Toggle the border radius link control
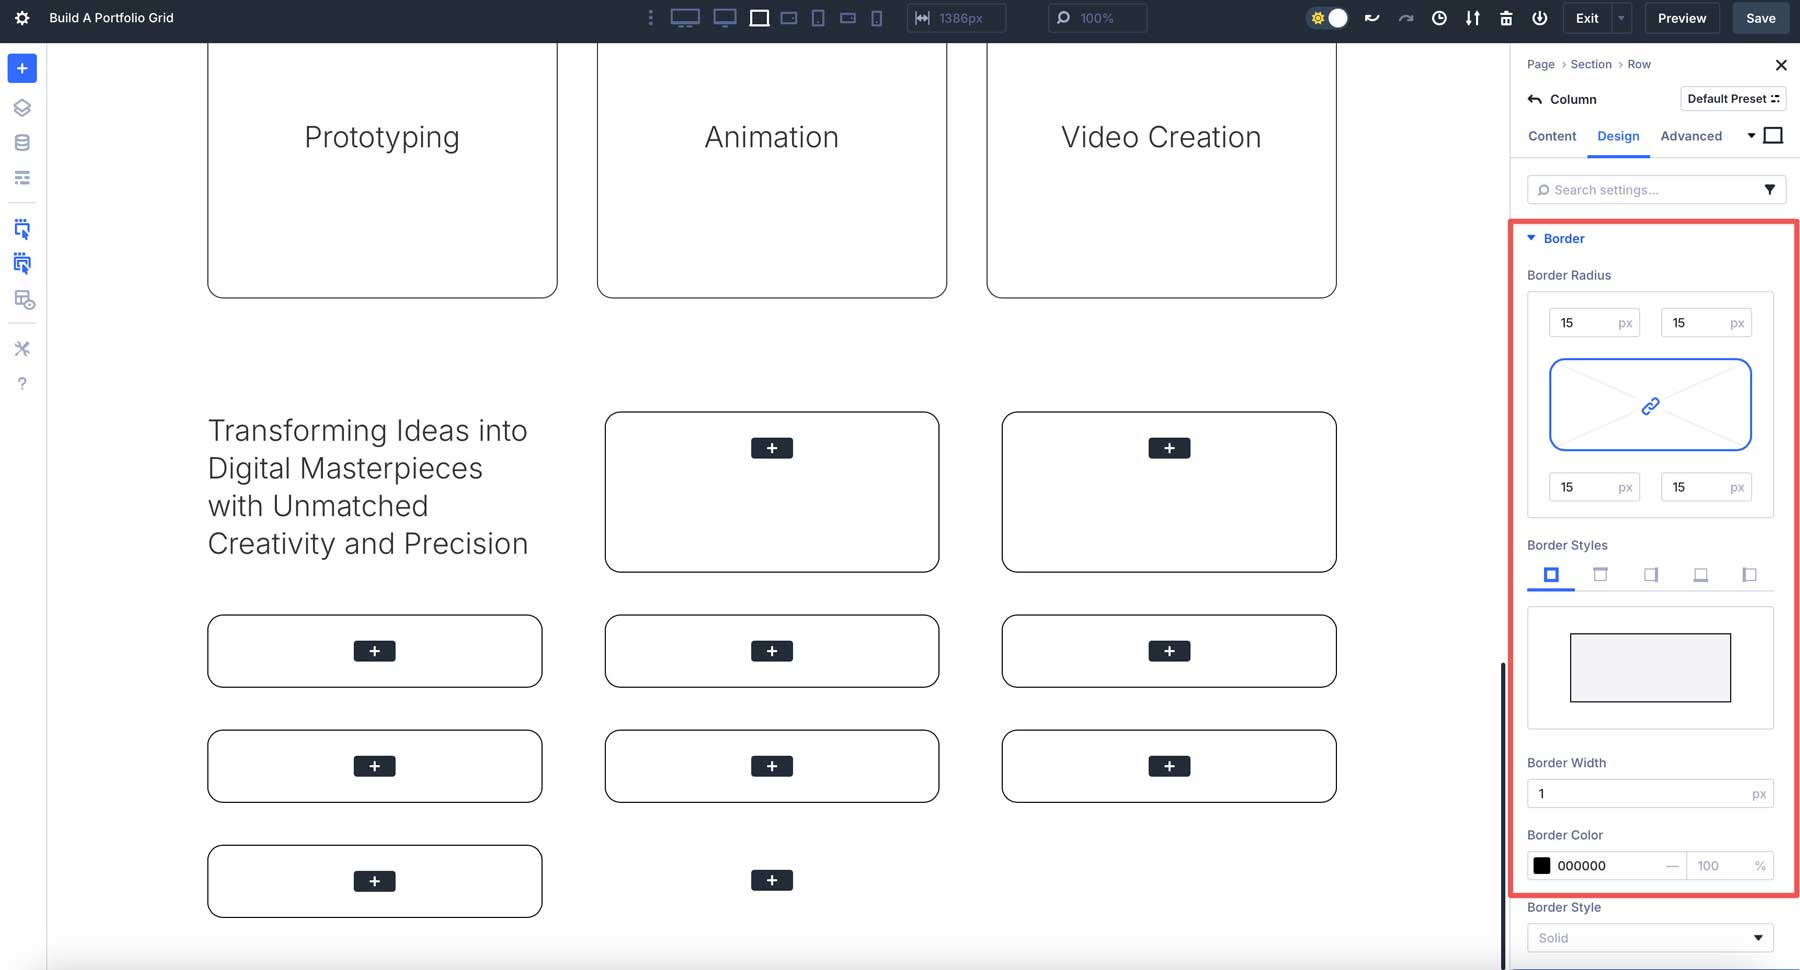Image resolution: width=1800 pixels, height=970 pixels. coord(1648,404)
